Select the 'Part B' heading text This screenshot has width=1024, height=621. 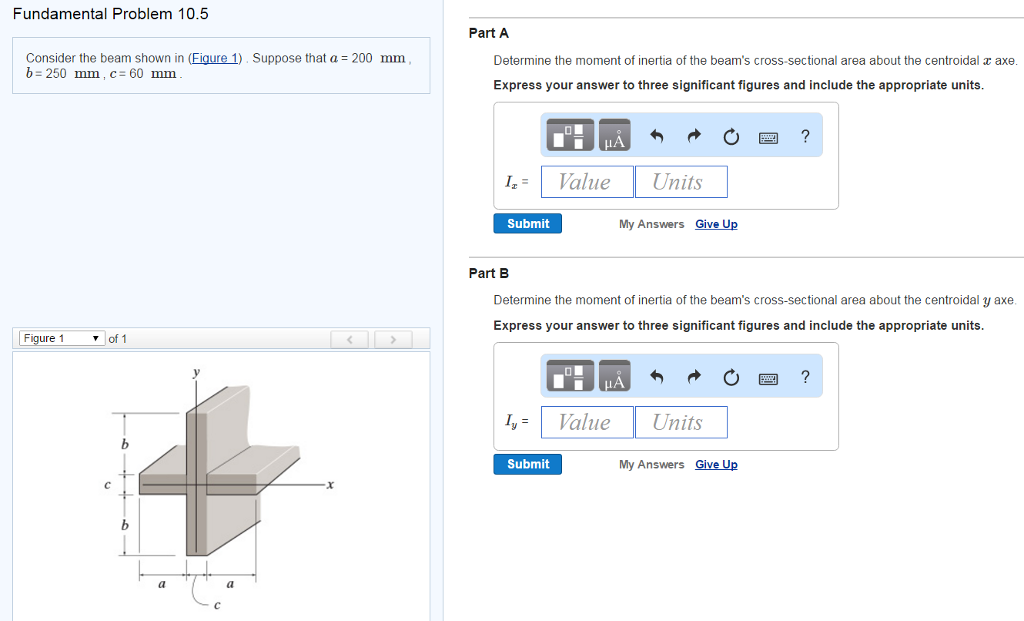click(x=488, y=274)
